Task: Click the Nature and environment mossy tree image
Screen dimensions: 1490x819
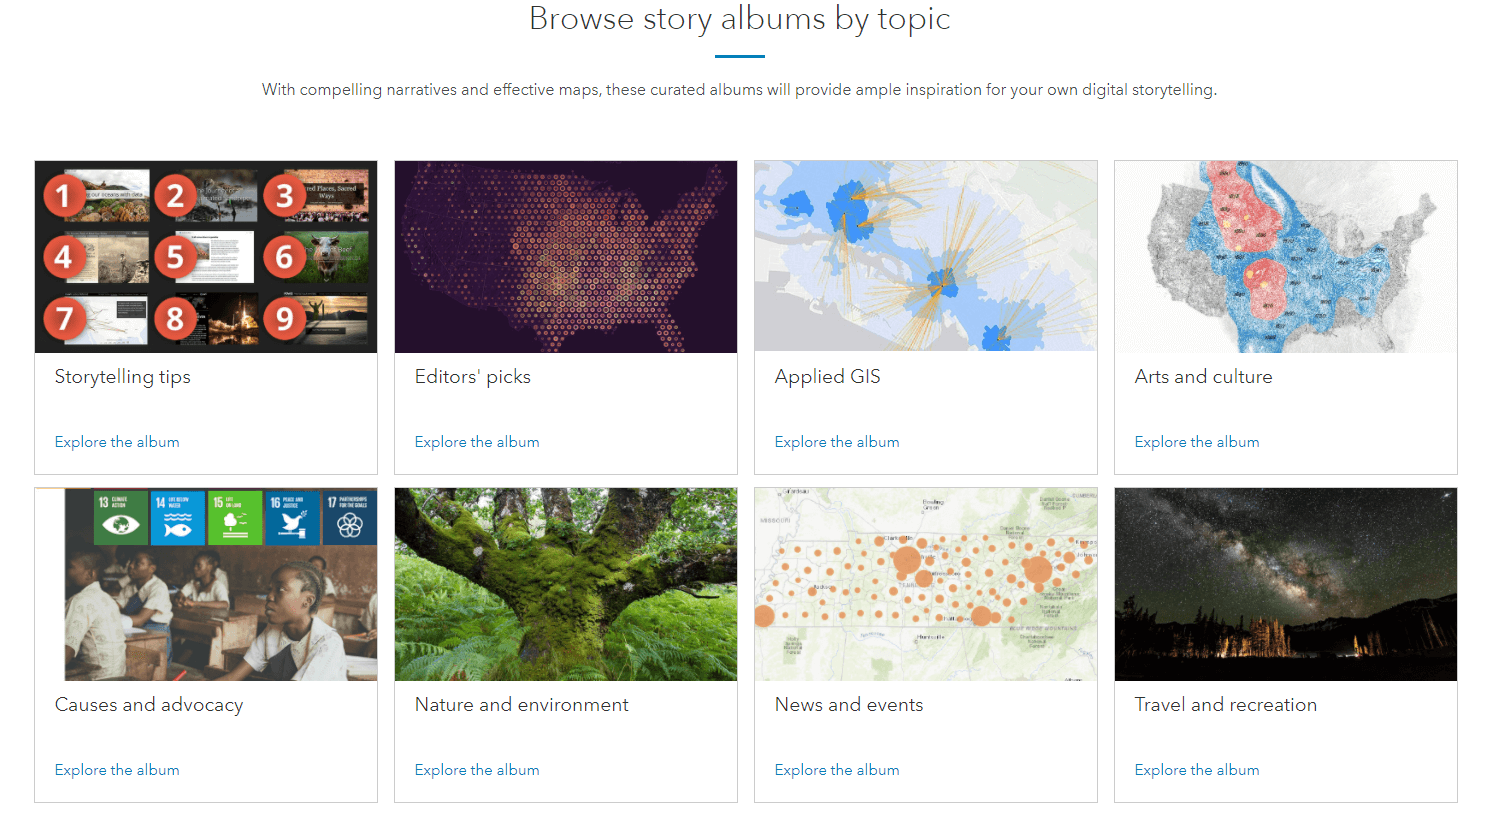Action: coord(566,585)
